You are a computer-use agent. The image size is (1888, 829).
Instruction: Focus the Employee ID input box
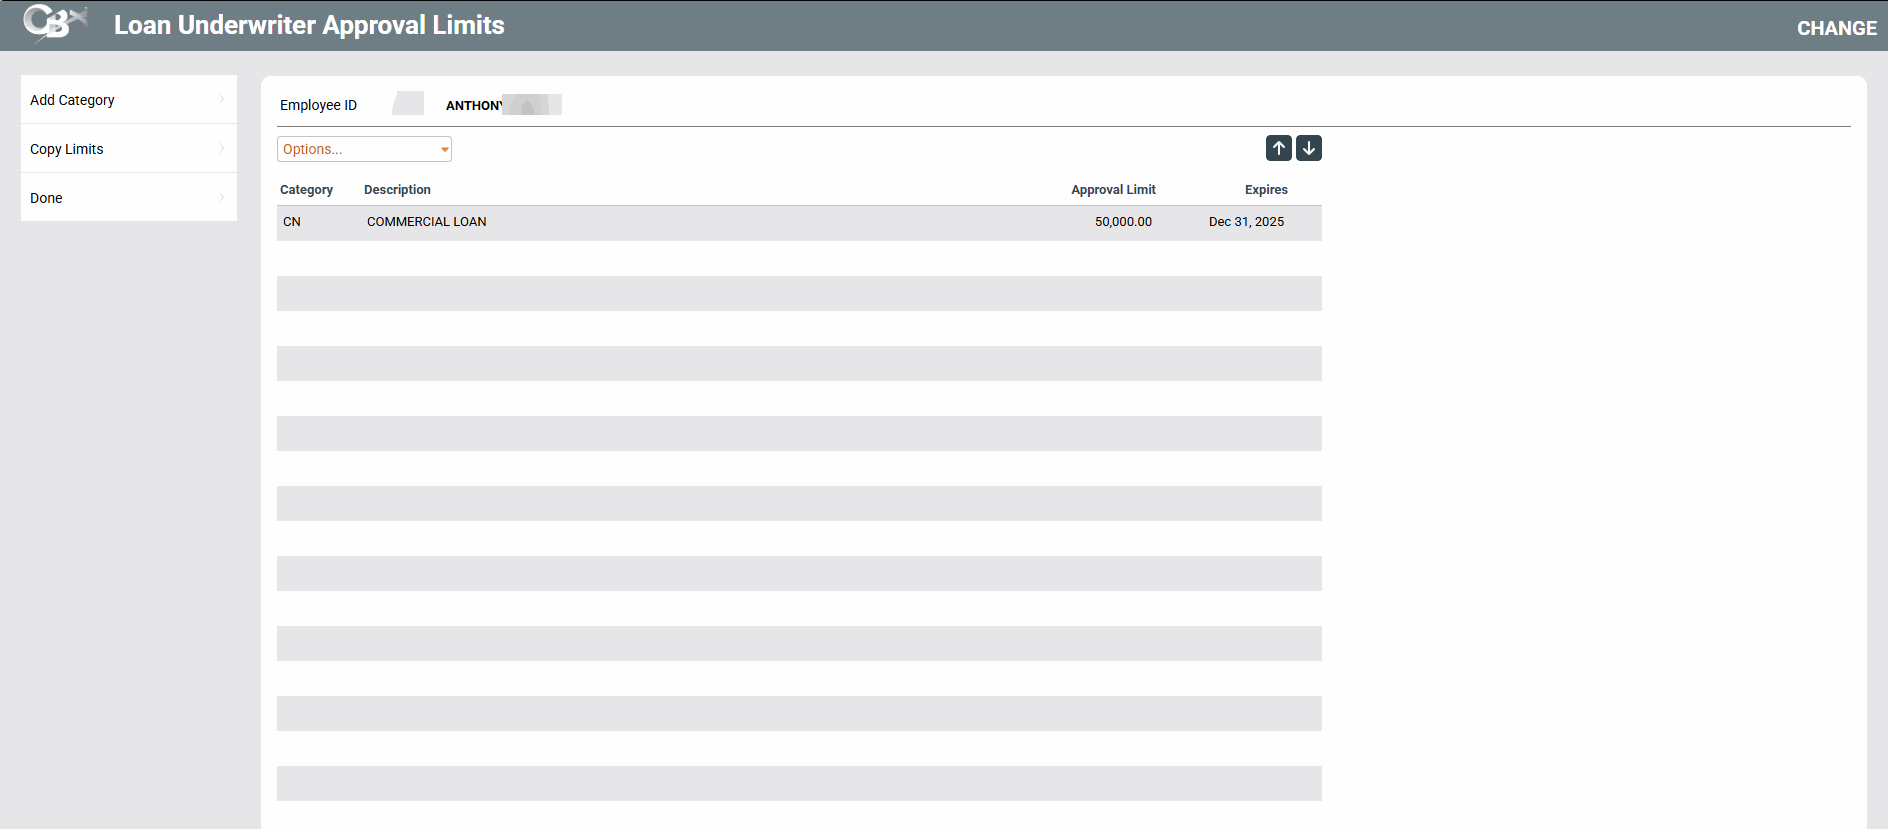[x=408, y=104]
